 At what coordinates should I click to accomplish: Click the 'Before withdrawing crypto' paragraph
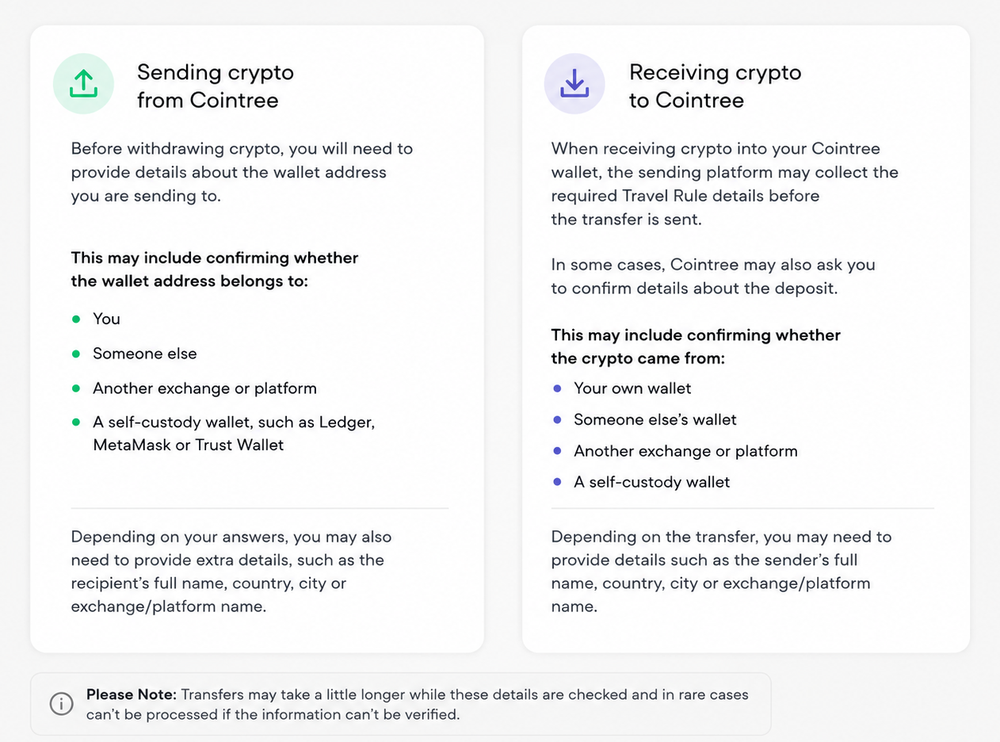pyautogui.click(x=242, y=172)
